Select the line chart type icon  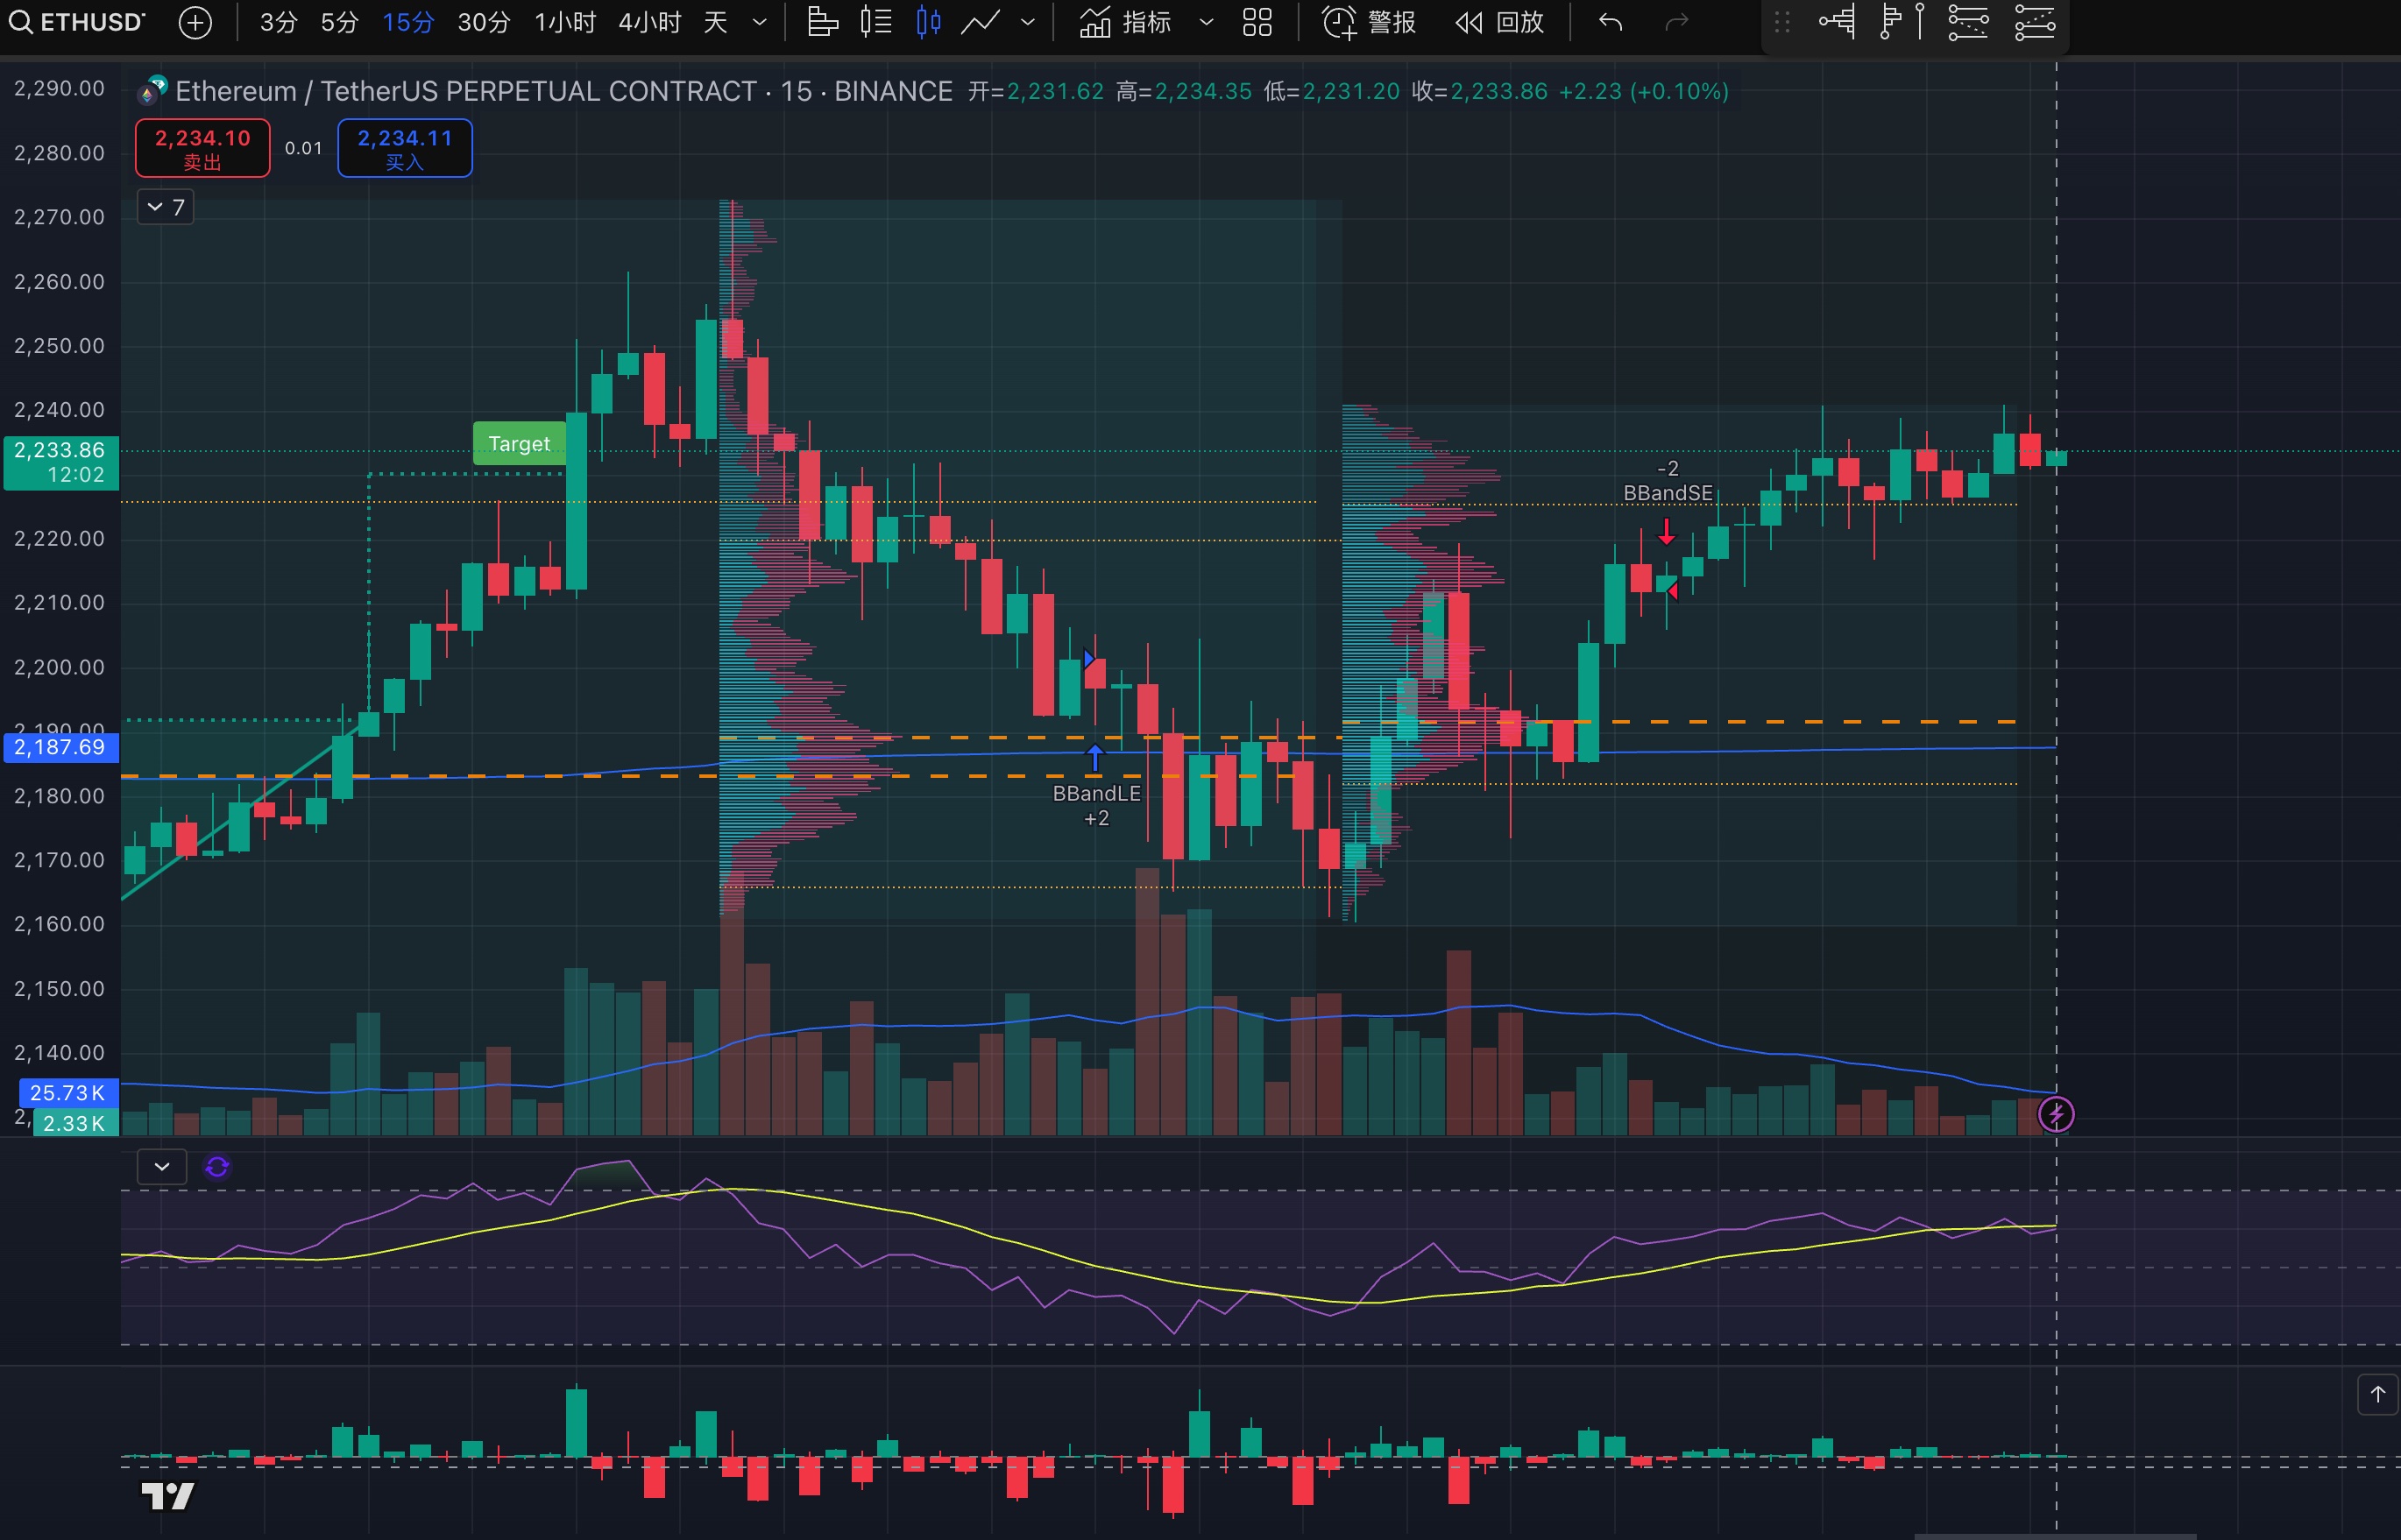point(980,22)
